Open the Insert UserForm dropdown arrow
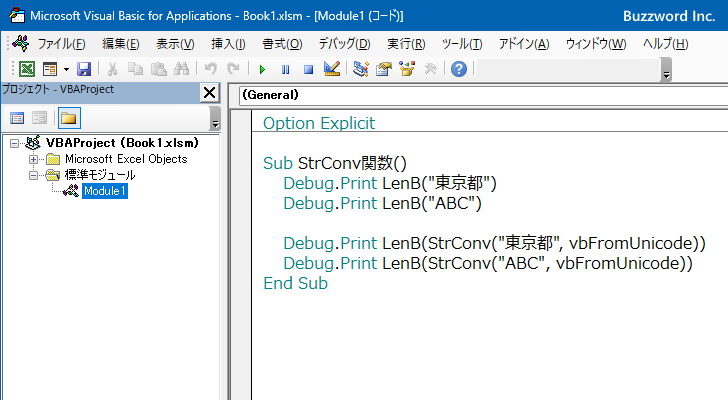 coord(66,70)
